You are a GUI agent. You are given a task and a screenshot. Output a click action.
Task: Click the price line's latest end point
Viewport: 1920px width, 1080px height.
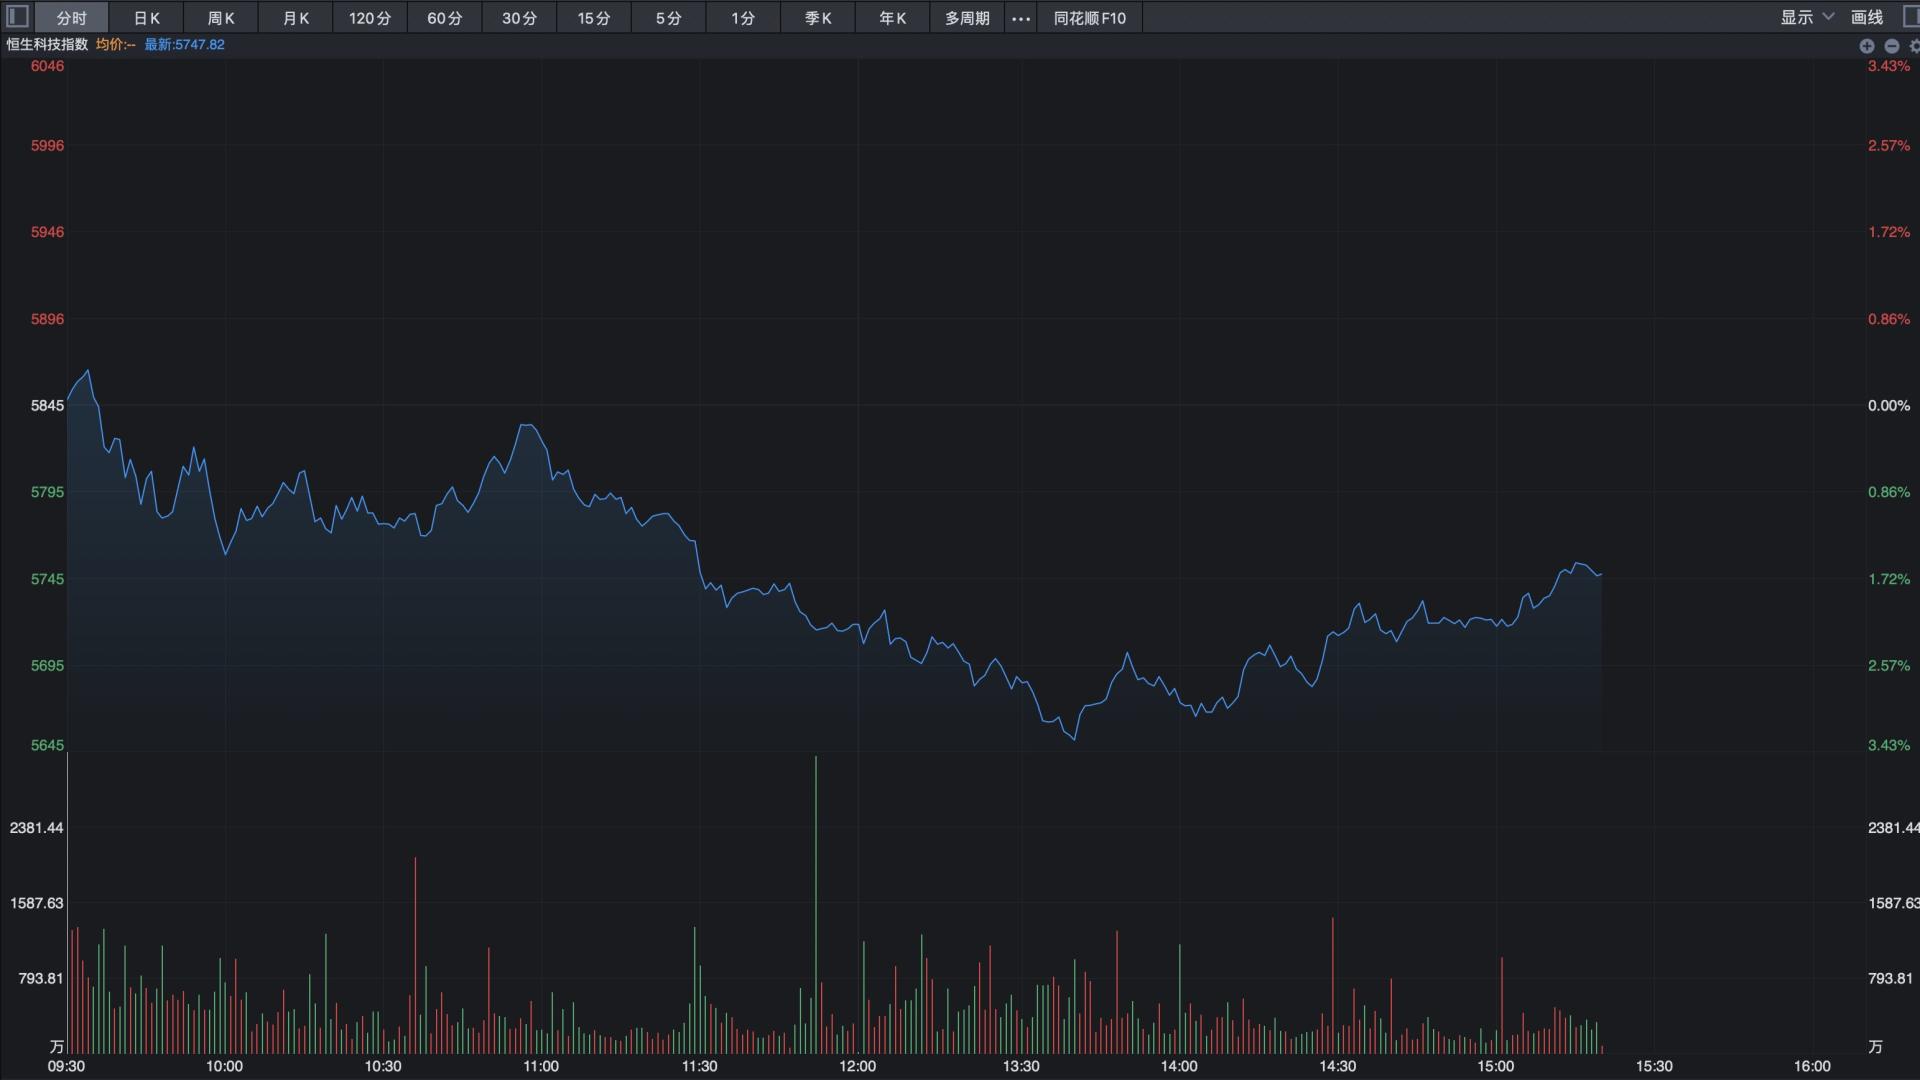click(1601, 574)
